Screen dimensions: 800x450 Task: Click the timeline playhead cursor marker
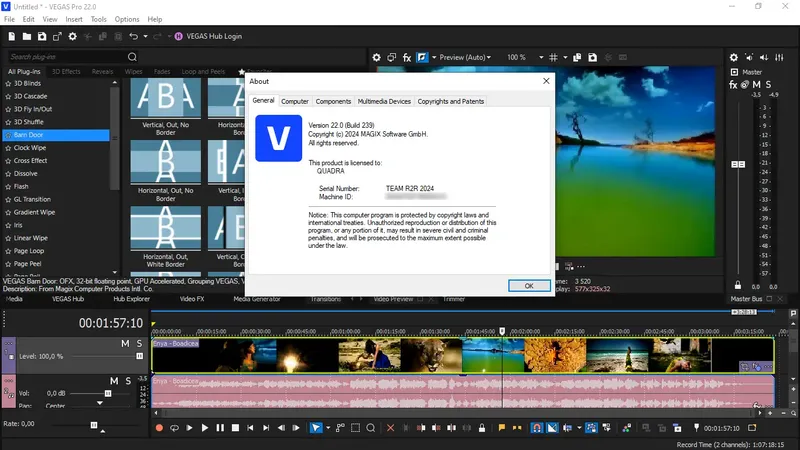click(502, 331)
